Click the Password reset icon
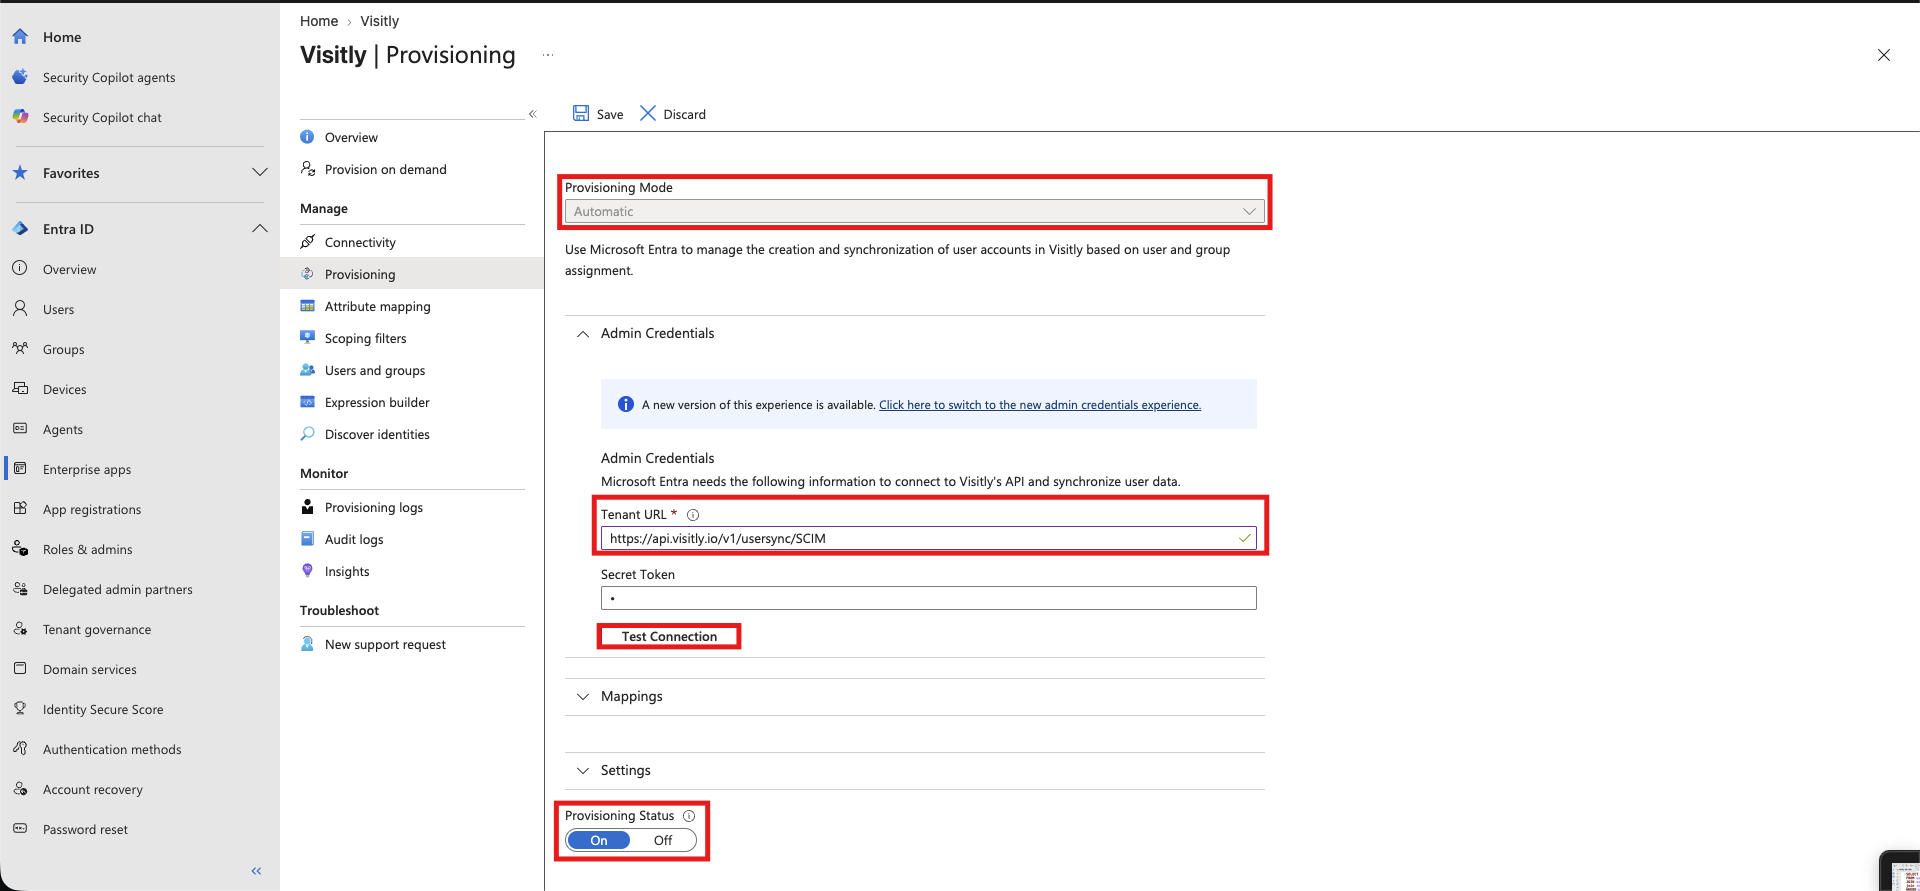 point(20,829)
